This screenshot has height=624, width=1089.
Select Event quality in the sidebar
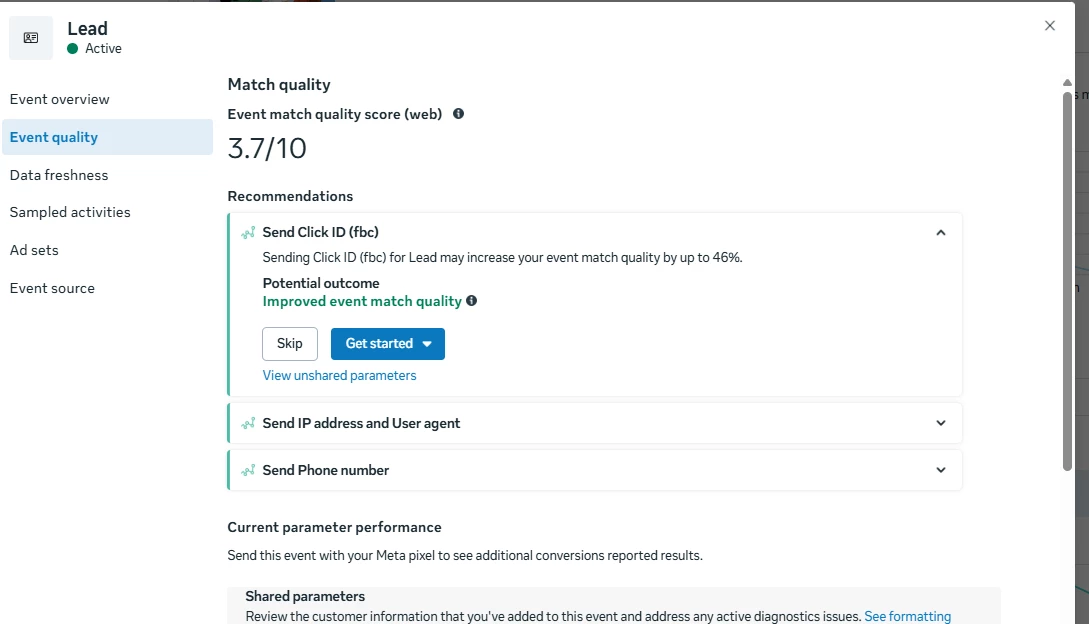[108, 137]
